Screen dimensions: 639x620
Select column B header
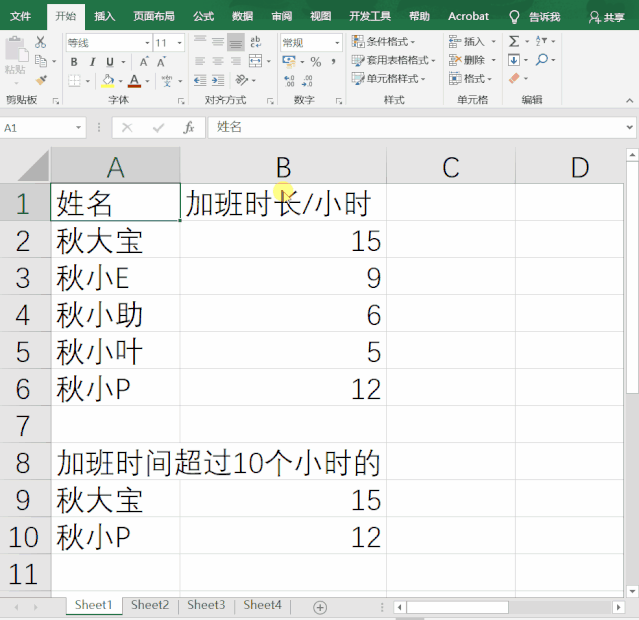pyautogui.click(x=283, y=166)
